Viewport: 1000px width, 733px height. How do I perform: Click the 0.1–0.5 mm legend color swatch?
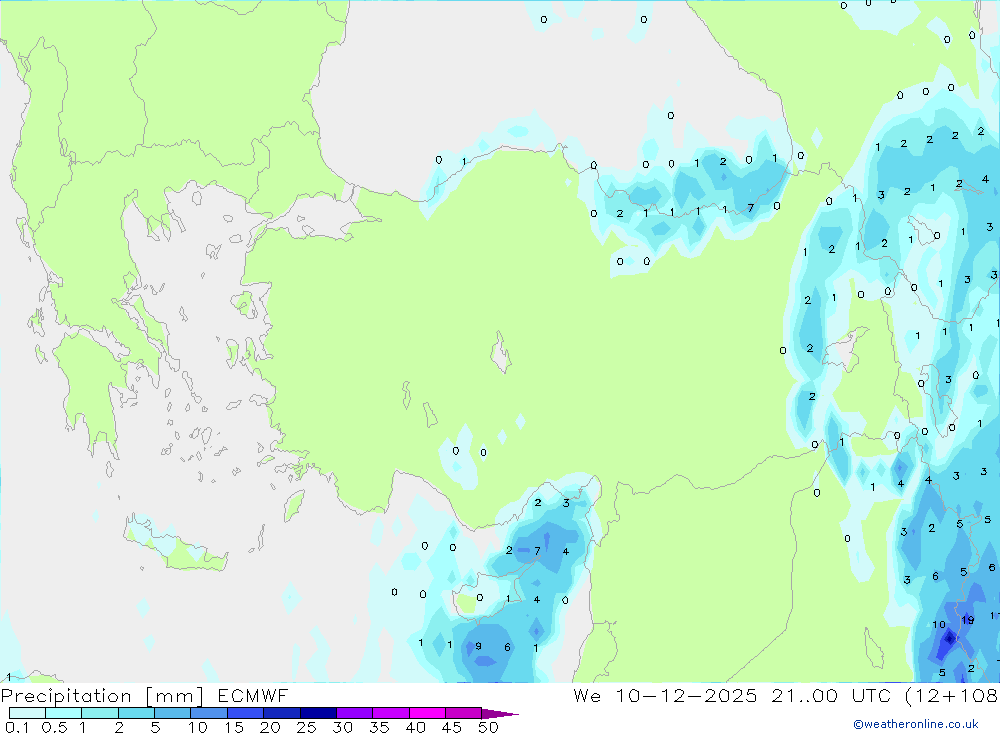27,713
